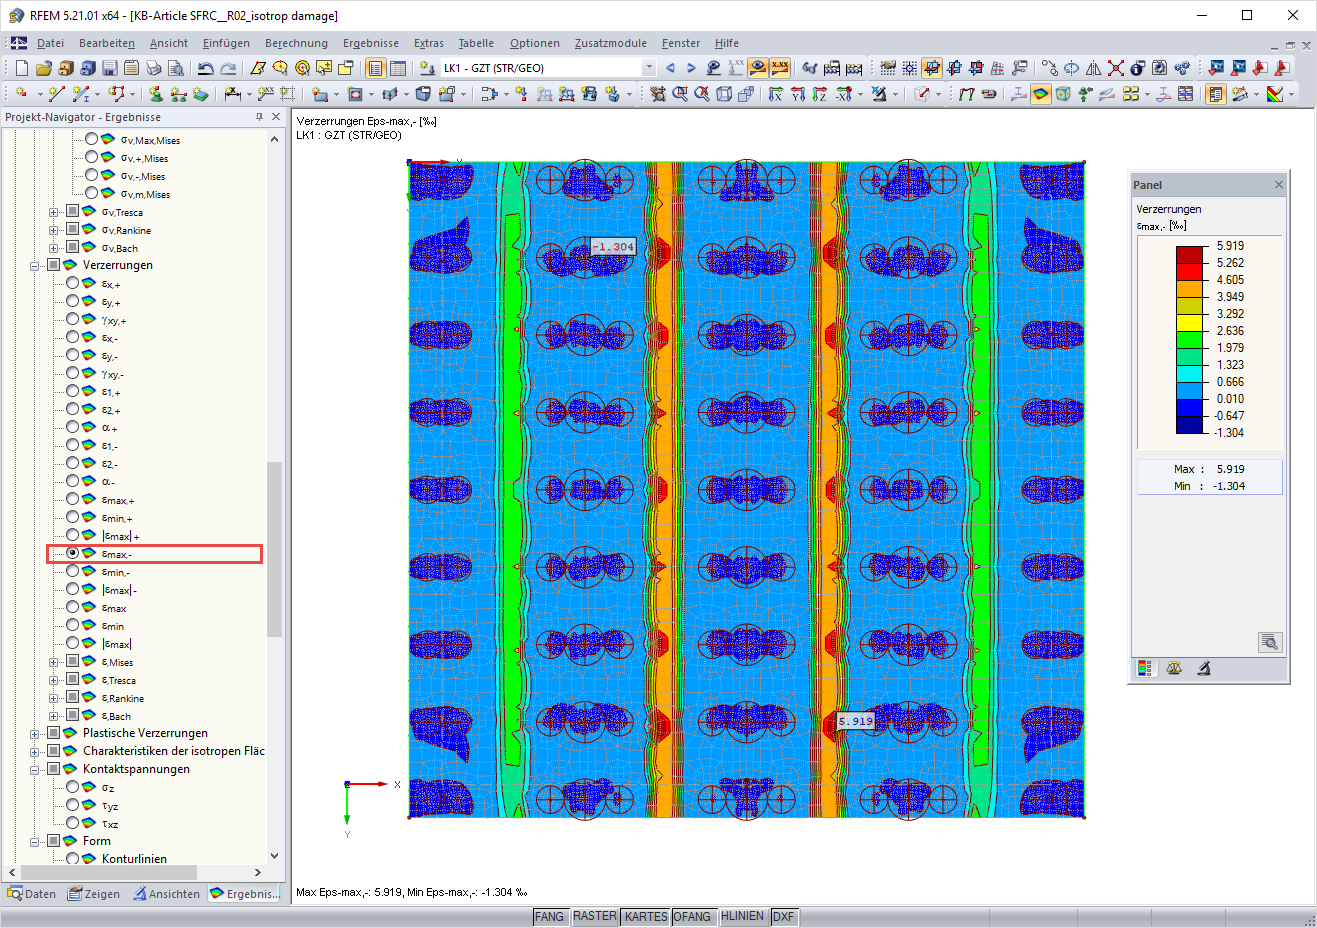Collapse the Verzerrungen tree node
The image size is (1317, 928).
coord(35,266)
